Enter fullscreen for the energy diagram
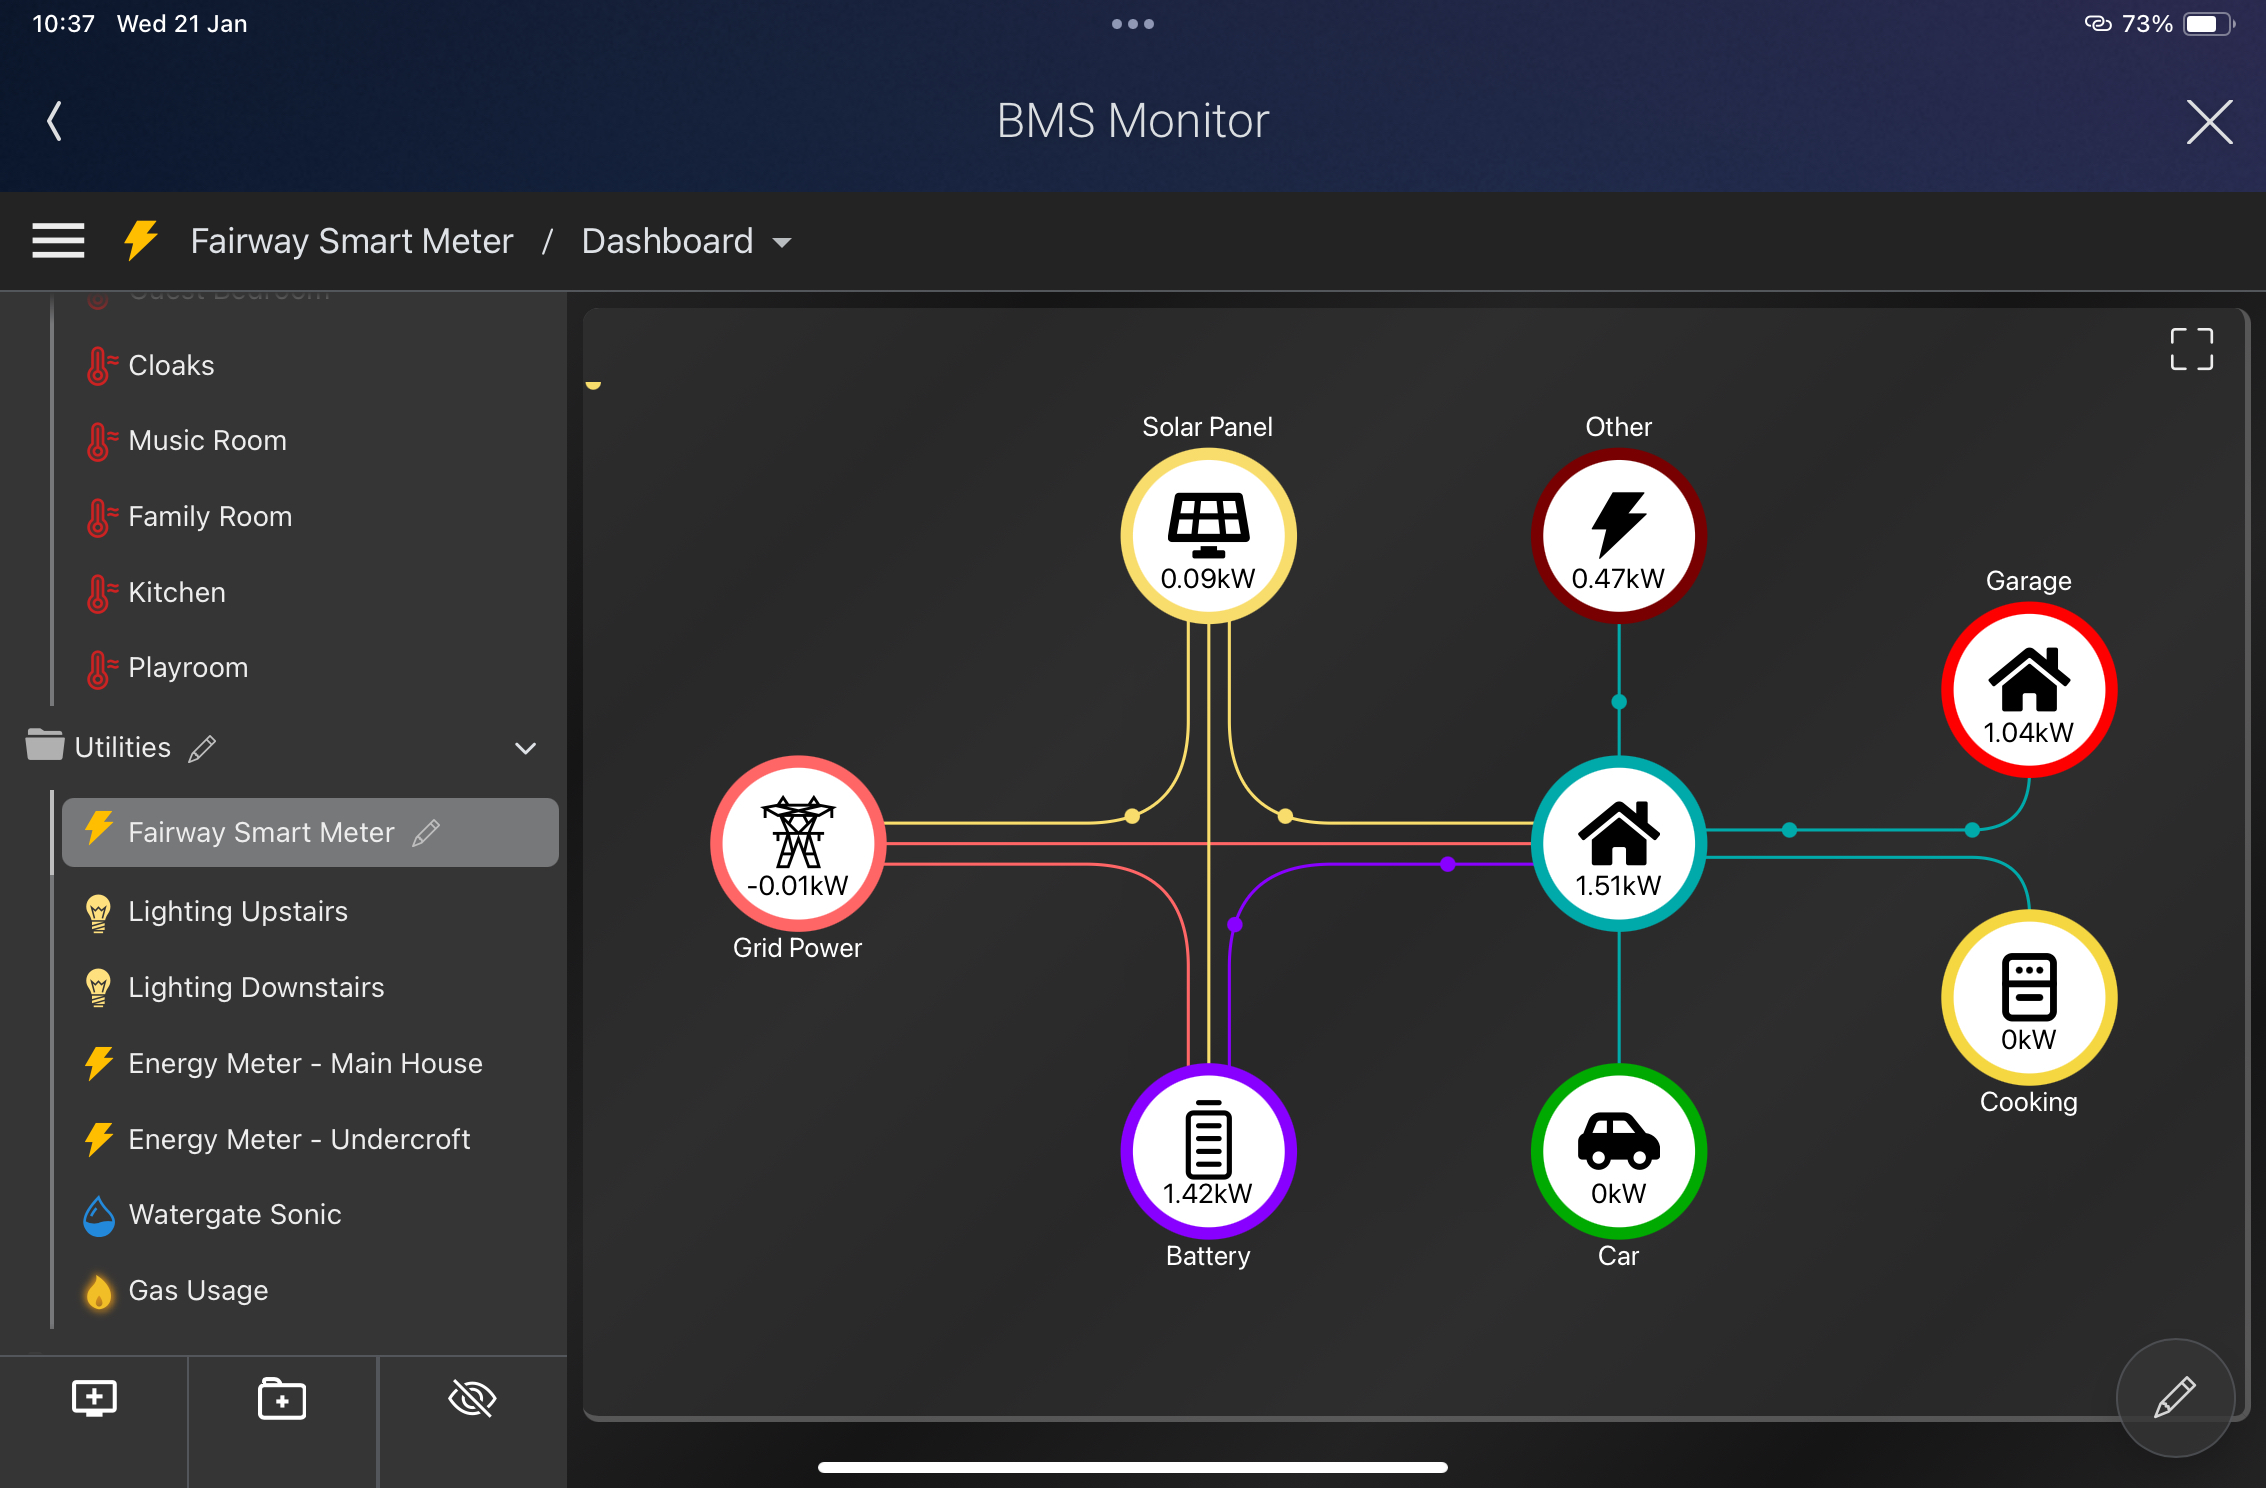 click(2191, 349)
